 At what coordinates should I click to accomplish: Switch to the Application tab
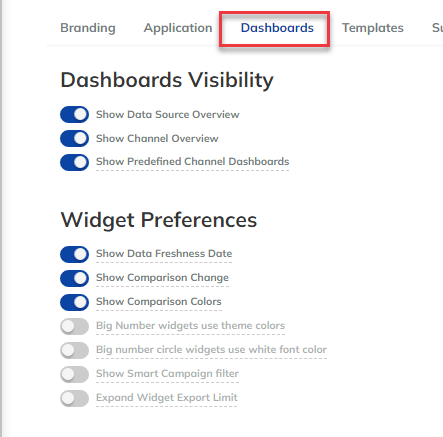tap(178, 28)
